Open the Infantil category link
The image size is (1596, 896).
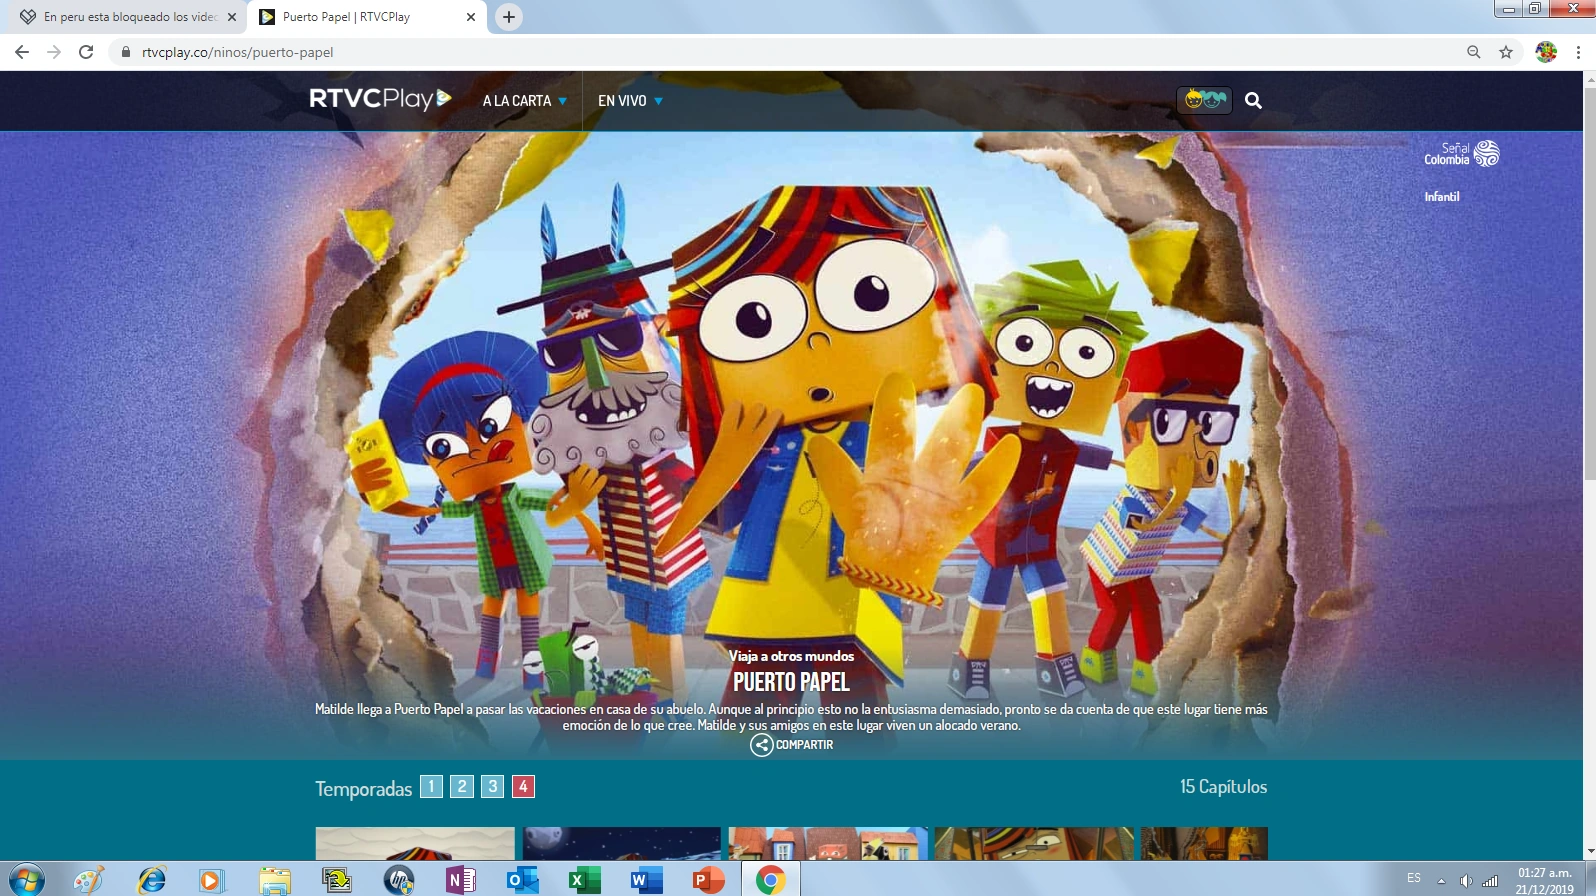click(1442, 197)
